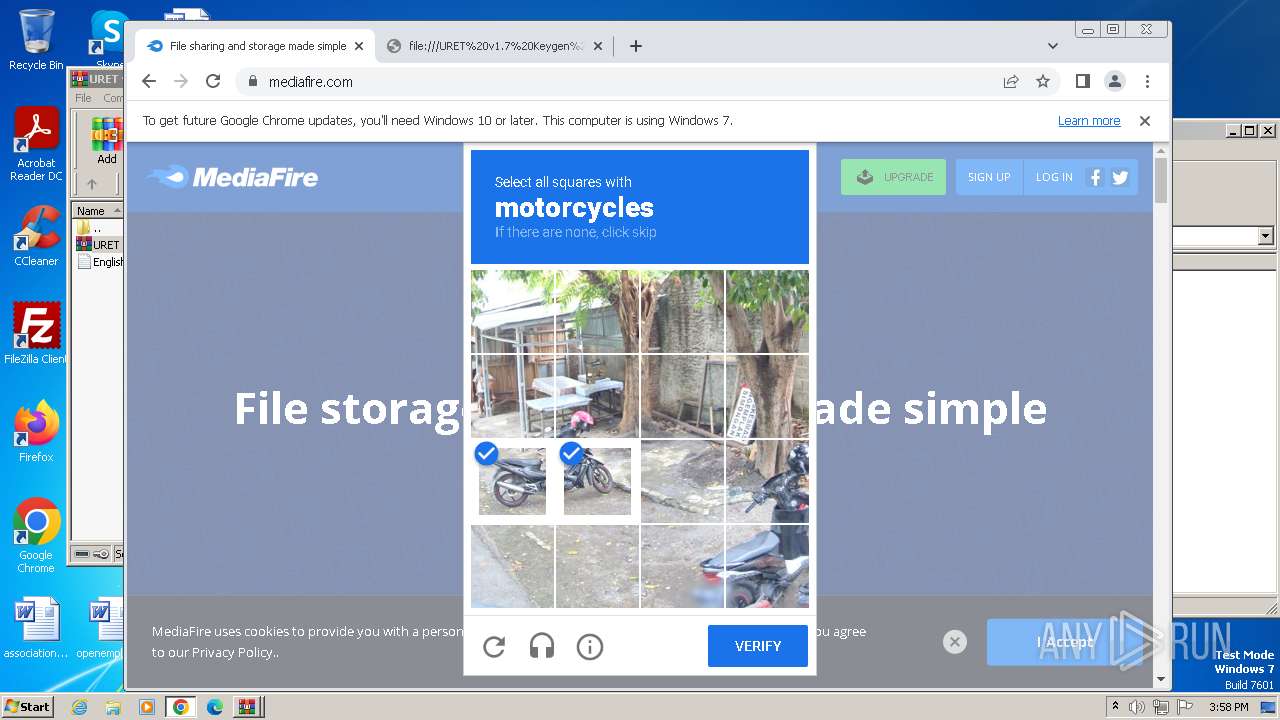Image resolution: width=1280 pixels, height=720 pixels.
Task: Click the MediaFire logo
Action: point(232,178)
